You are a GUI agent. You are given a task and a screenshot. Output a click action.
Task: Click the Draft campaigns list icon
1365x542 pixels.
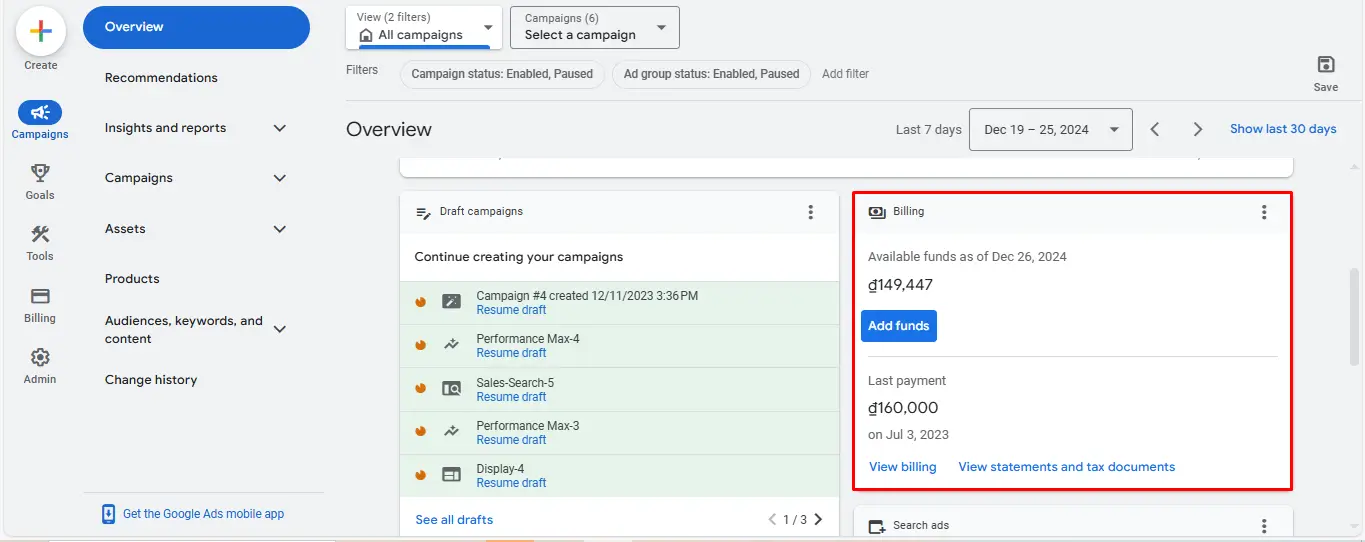[x=423, y=212]
